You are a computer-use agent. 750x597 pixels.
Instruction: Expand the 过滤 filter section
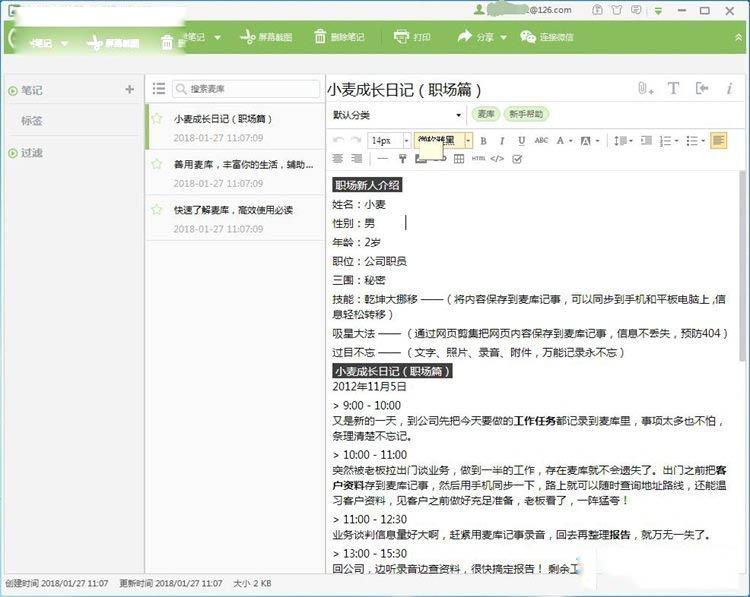13,153
